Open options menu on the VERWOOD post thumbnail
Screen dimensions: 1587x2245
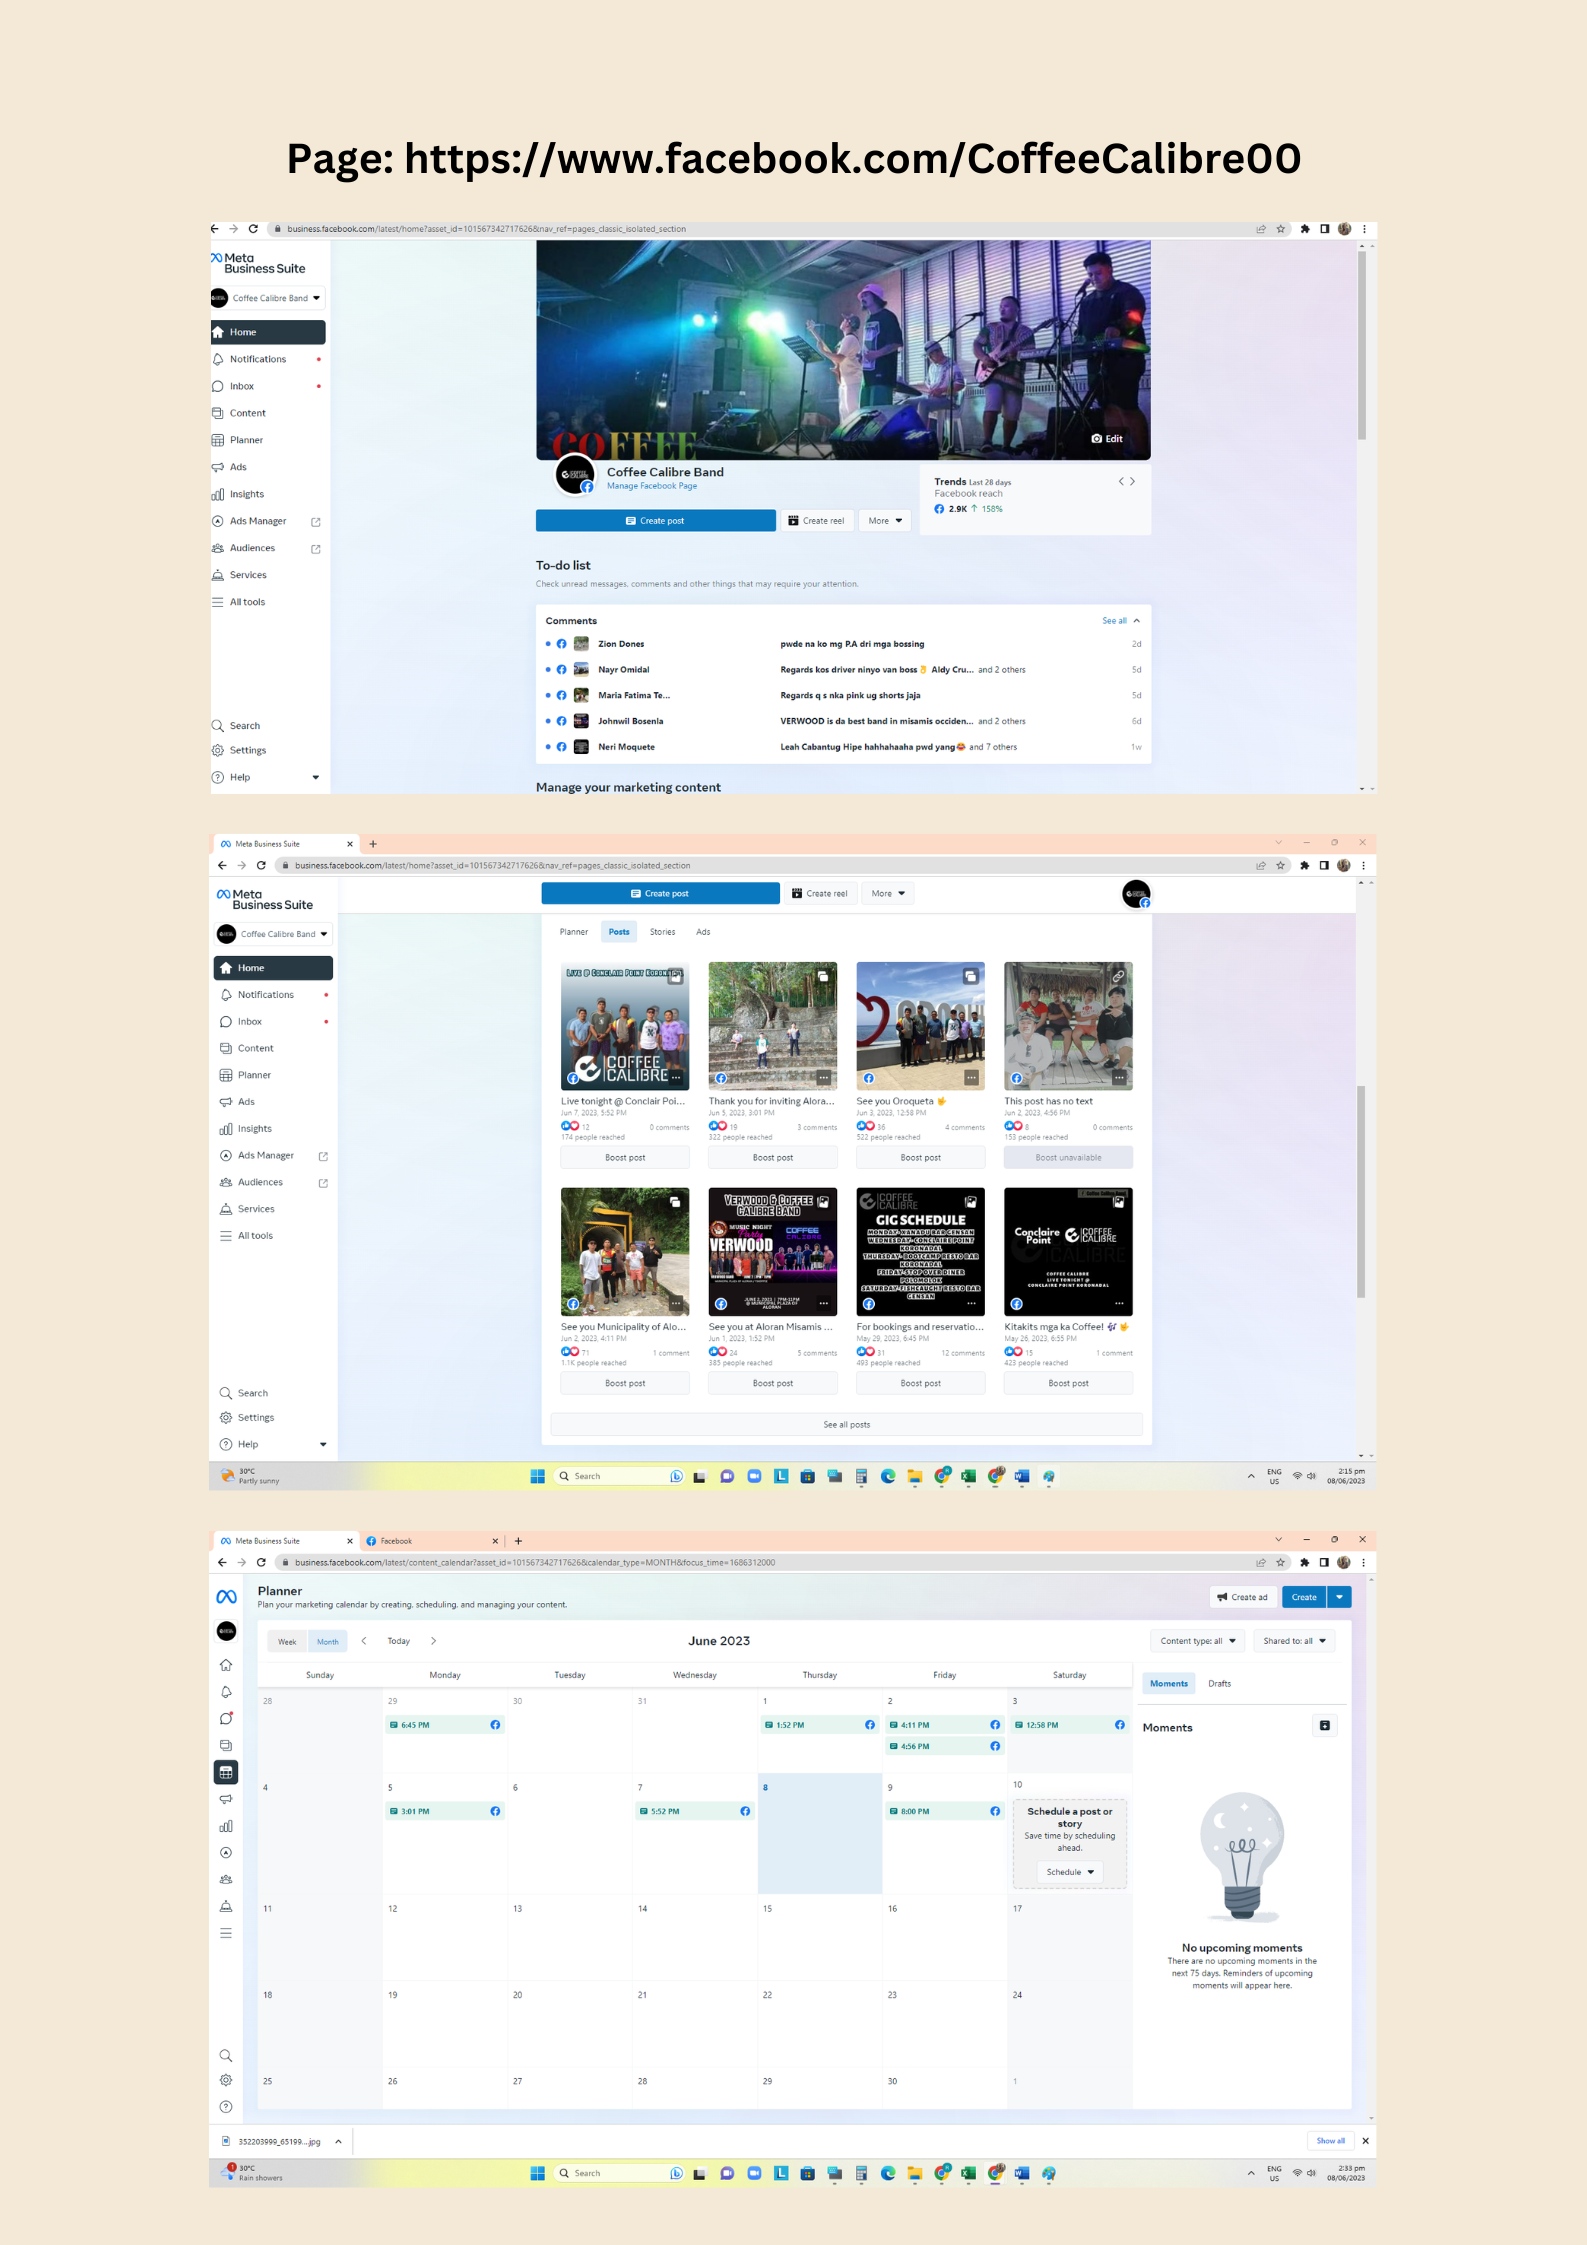point(823,1304)
